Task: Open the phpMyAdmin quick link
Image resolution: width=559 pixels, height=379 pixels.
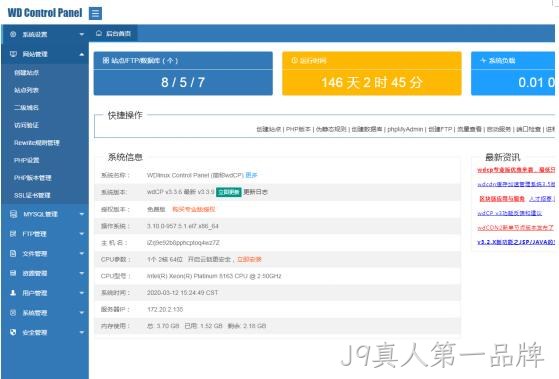Action: point(405,129)
